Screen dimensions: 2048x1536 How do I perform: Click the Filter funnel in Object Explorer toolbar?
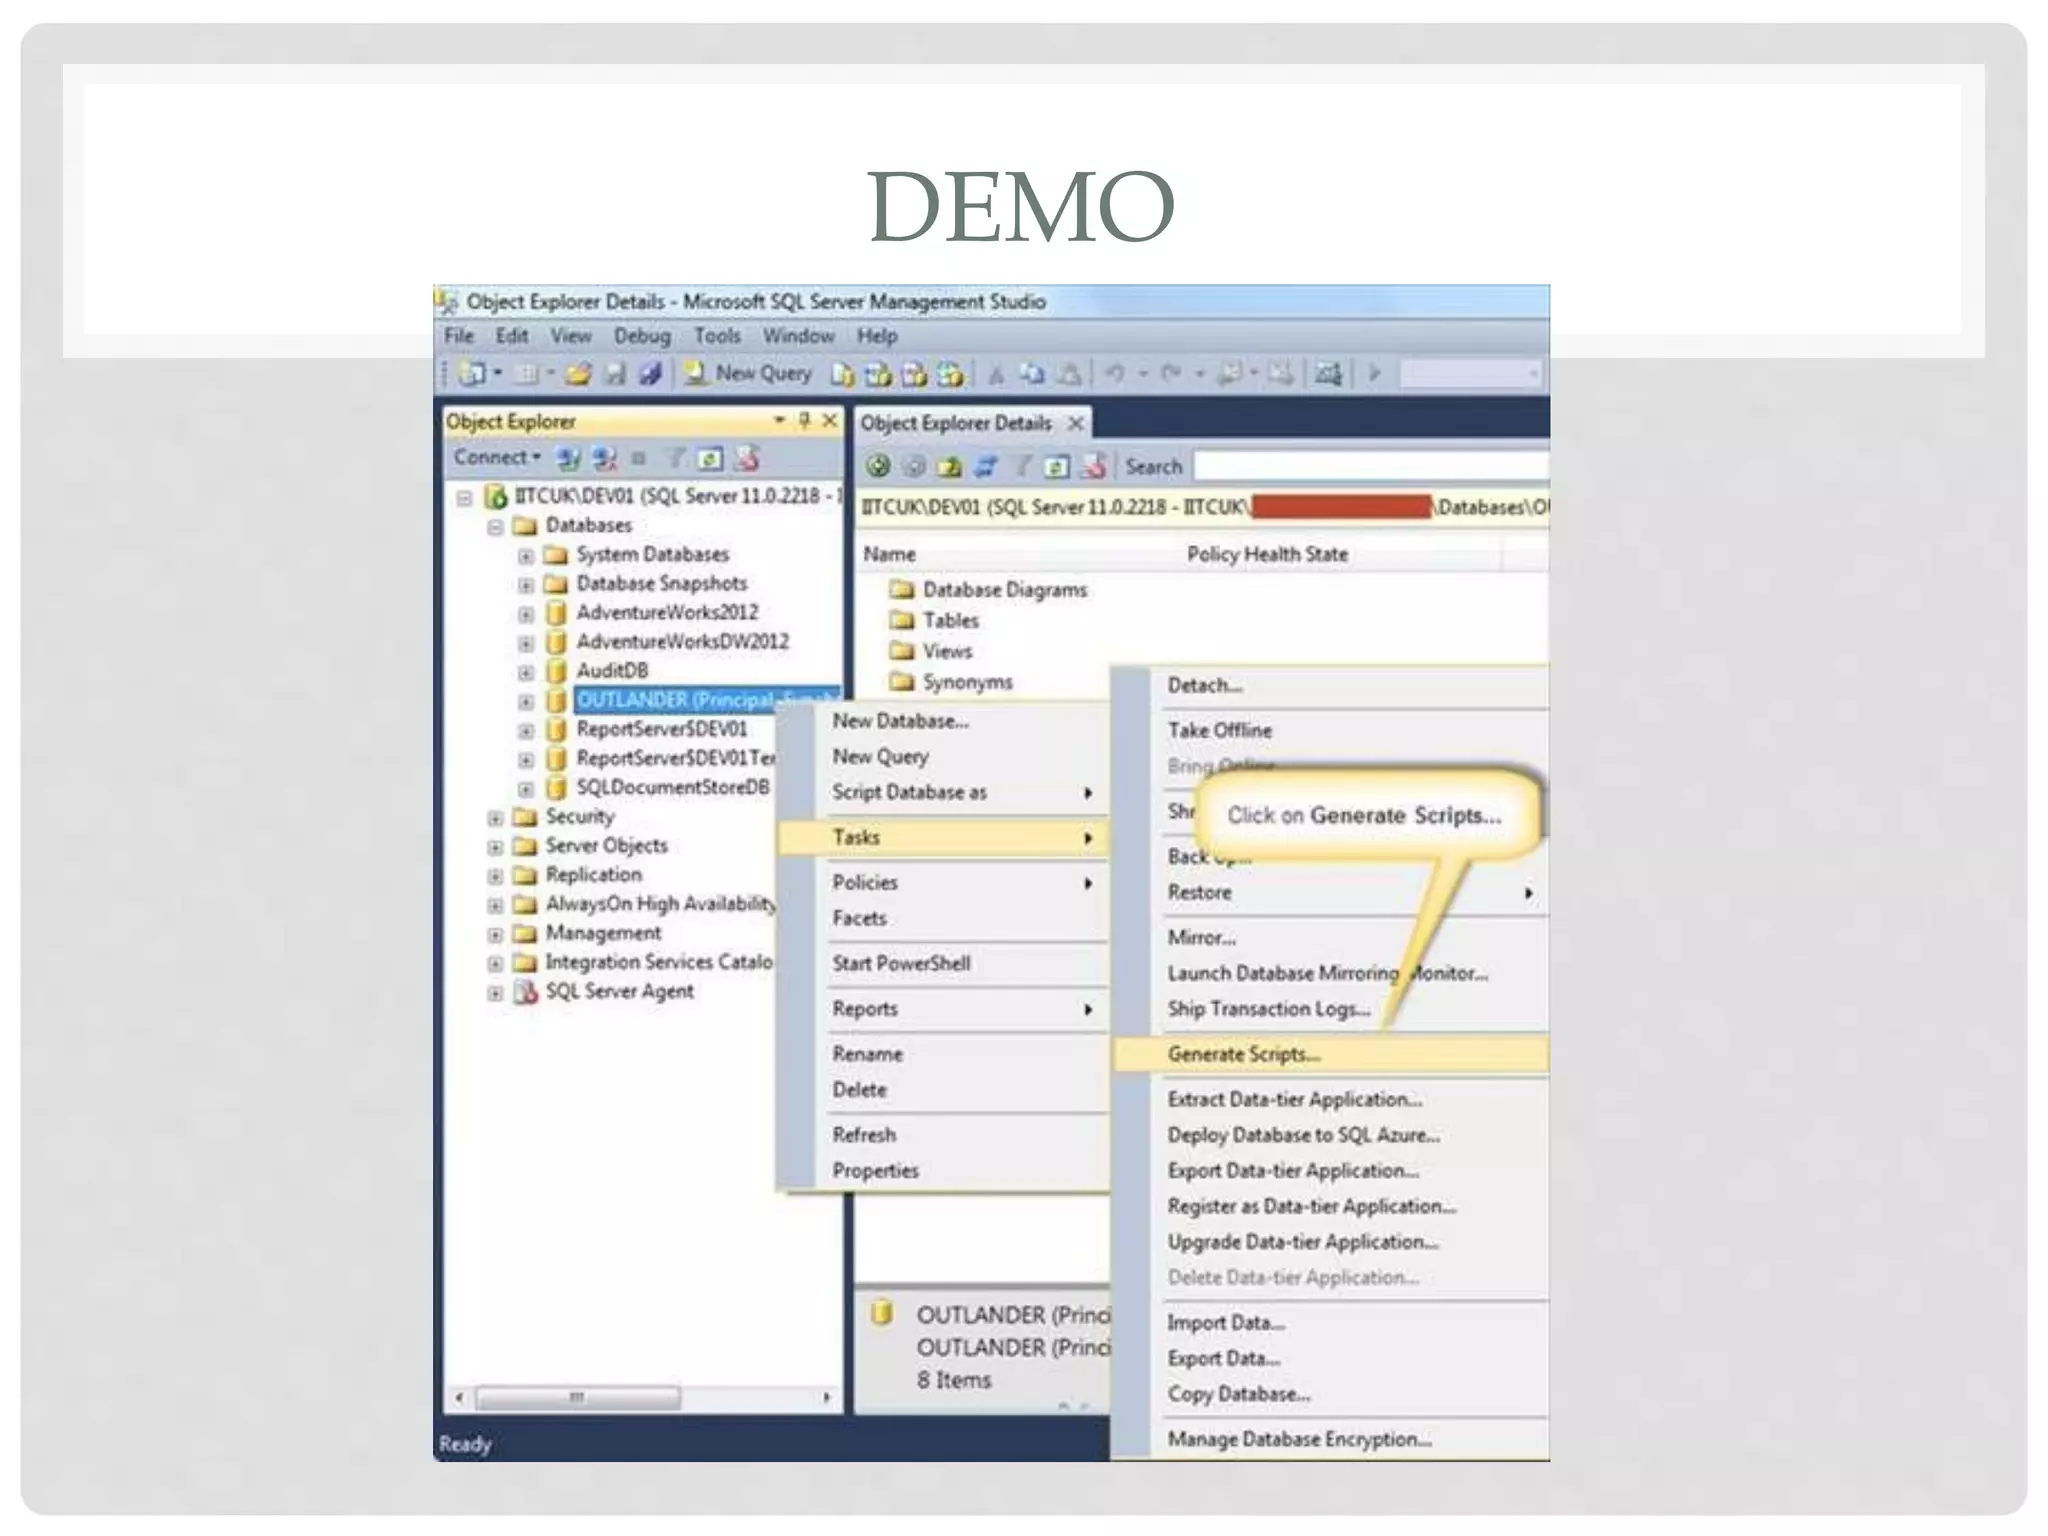676,459
